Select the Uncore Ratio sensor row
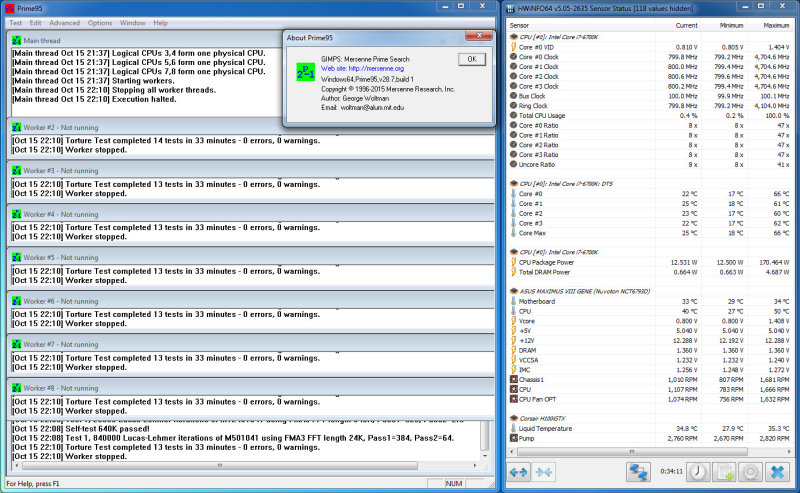The image size is (800, 493). tap(651, 165)
